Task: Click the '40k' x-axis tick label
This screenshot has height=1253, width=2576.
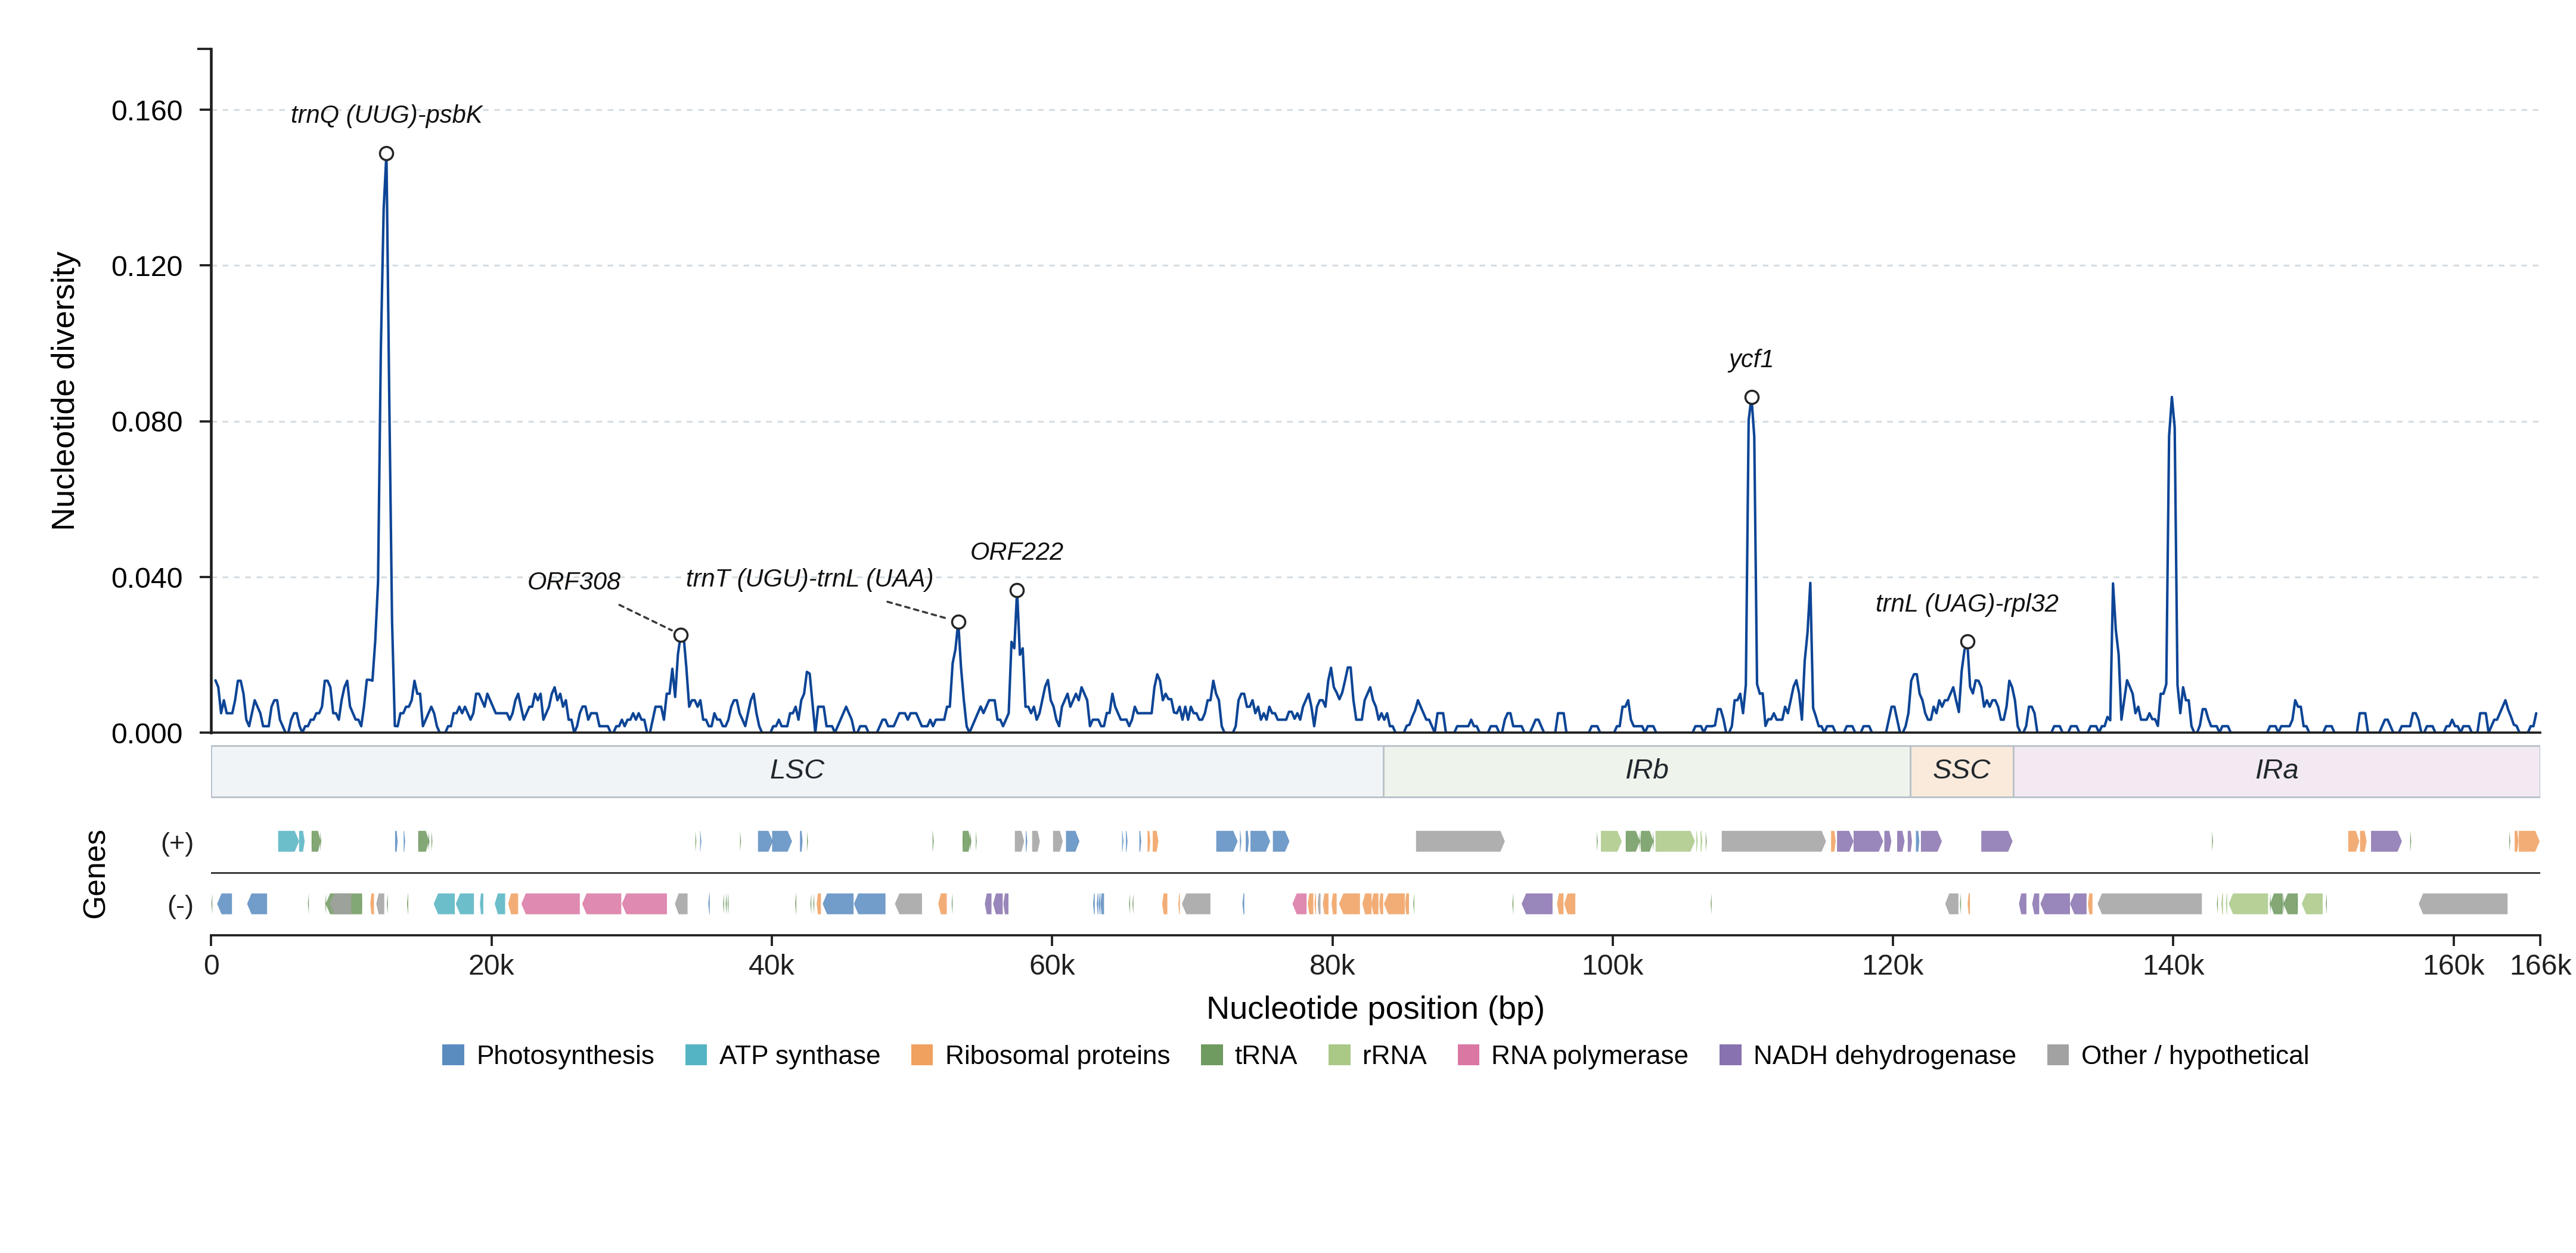Action: 771,966
